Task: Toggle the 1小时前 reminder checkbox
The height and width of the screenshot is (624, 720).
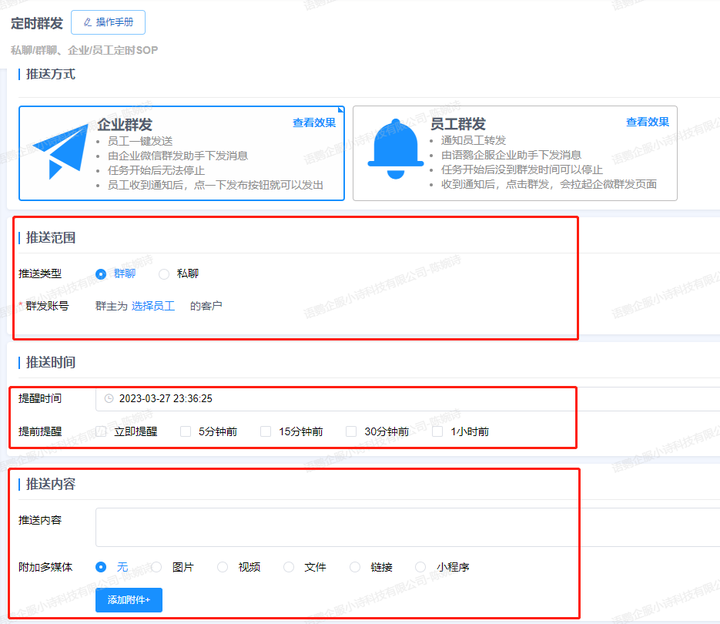Action: (438, 431)
